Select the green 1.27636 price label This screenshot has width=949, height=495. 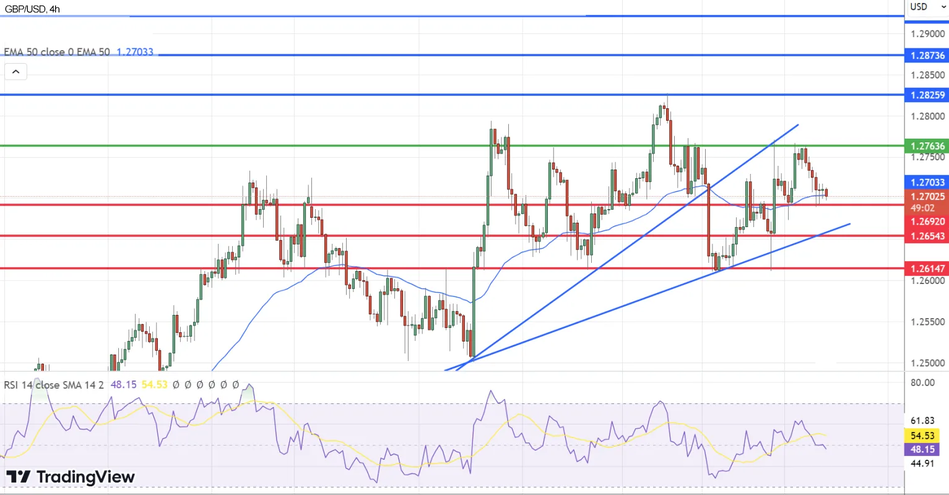(x=927, y=146)
